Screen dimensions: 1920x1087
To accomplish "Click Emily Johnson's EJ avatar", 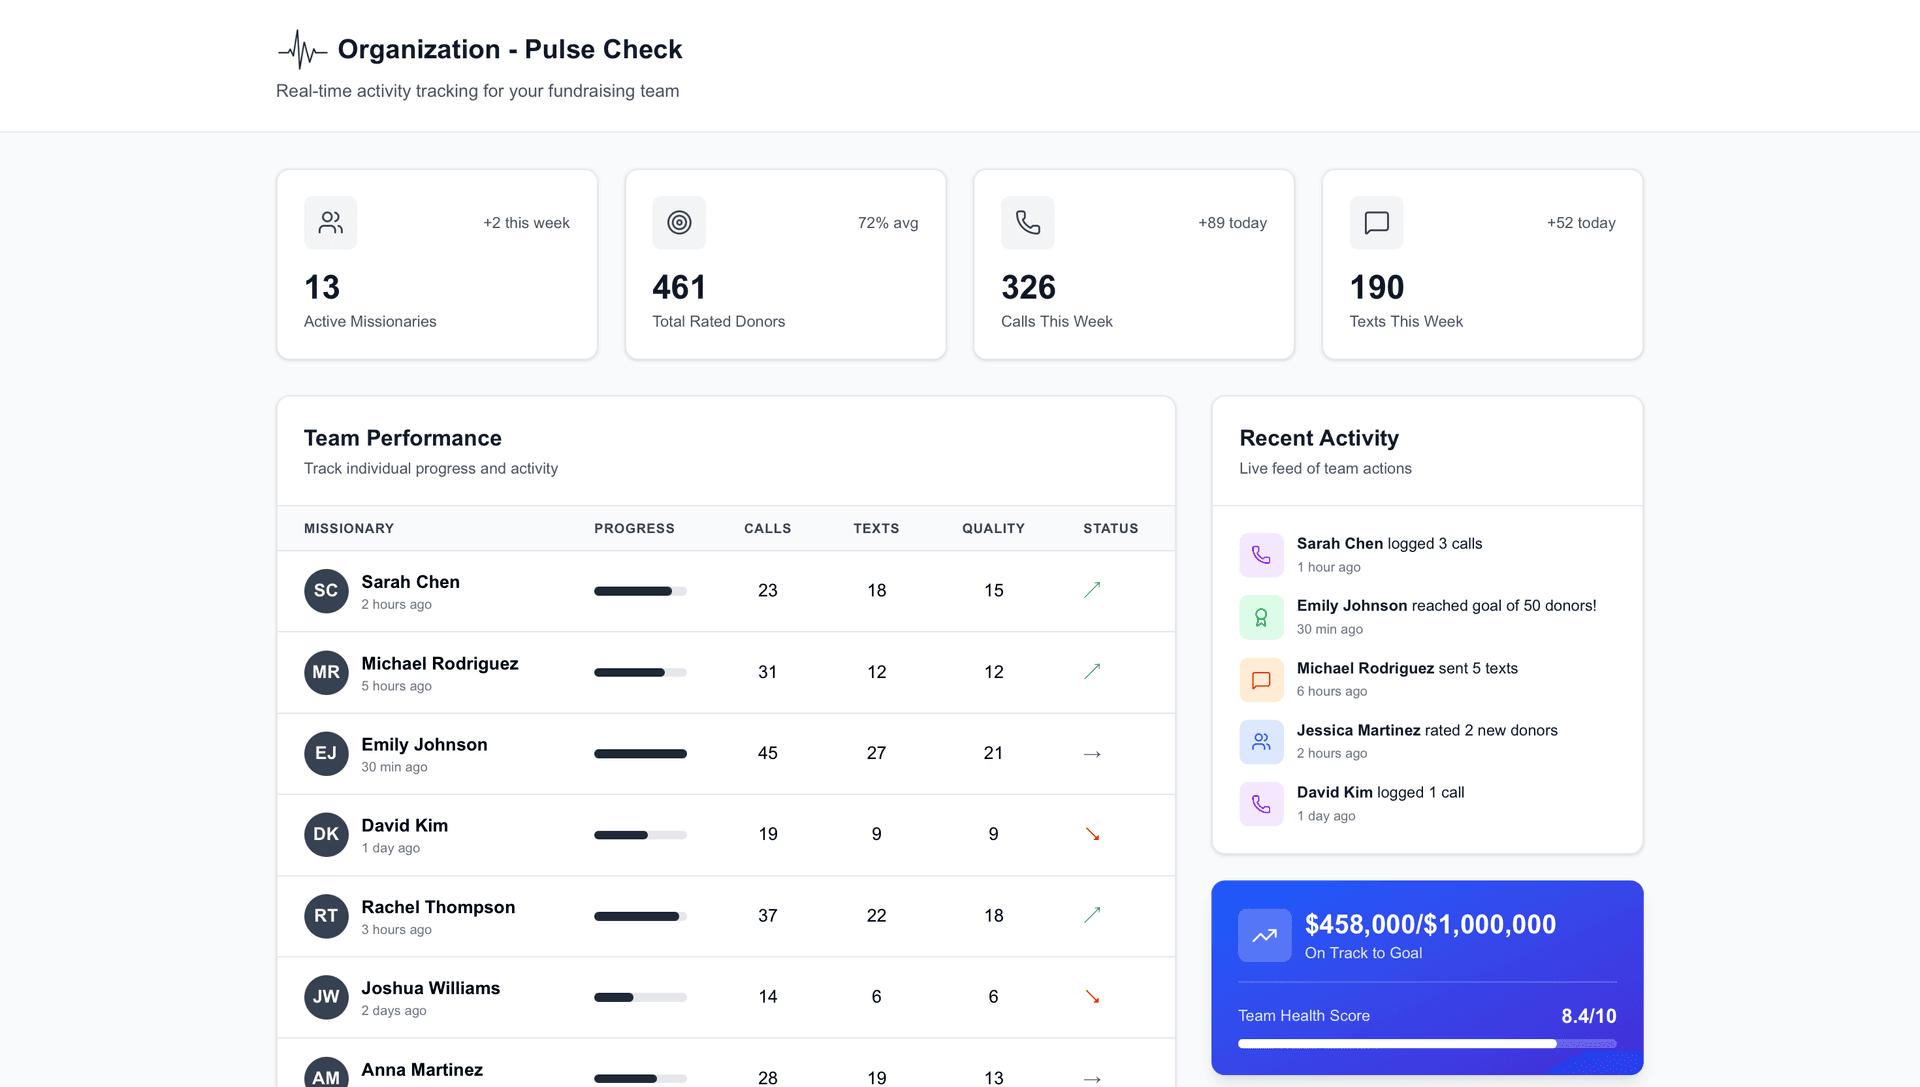I will 326,753.
